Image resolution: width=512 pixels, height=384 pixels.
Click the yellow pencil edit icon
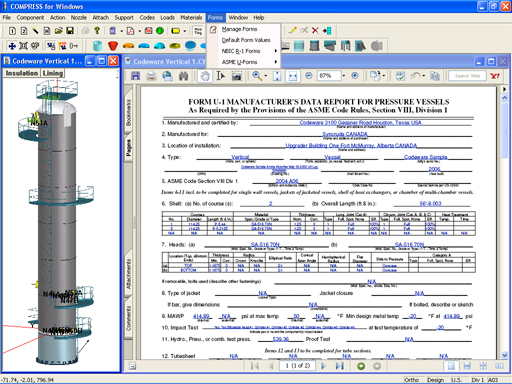coord(292,31)
